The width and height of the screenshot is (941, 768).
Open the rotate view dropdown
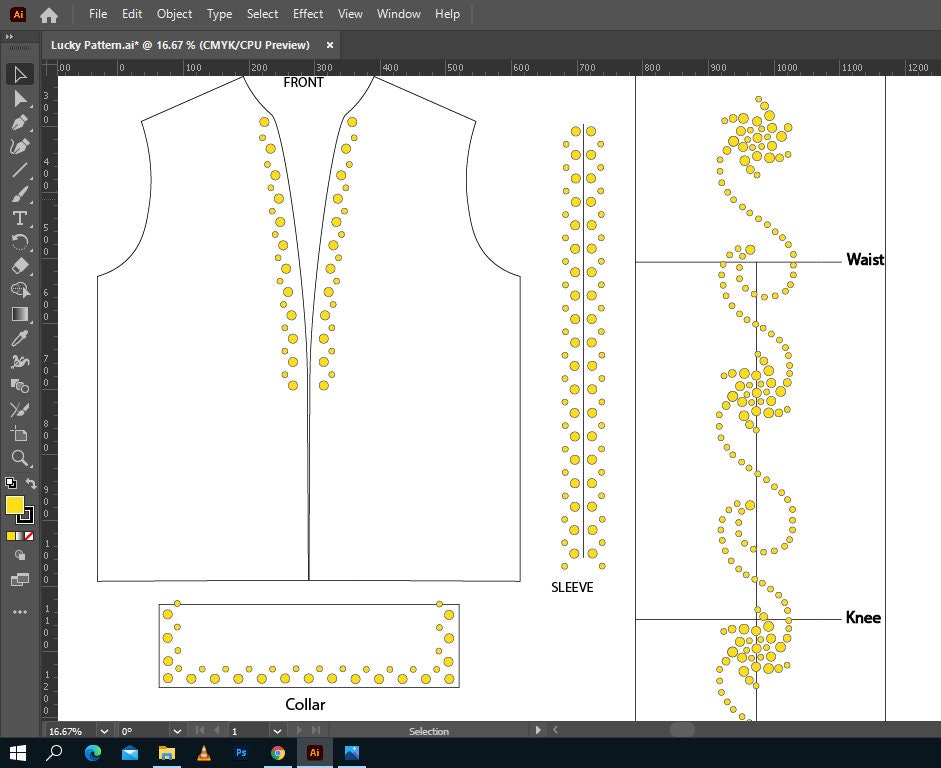[177, 731]
